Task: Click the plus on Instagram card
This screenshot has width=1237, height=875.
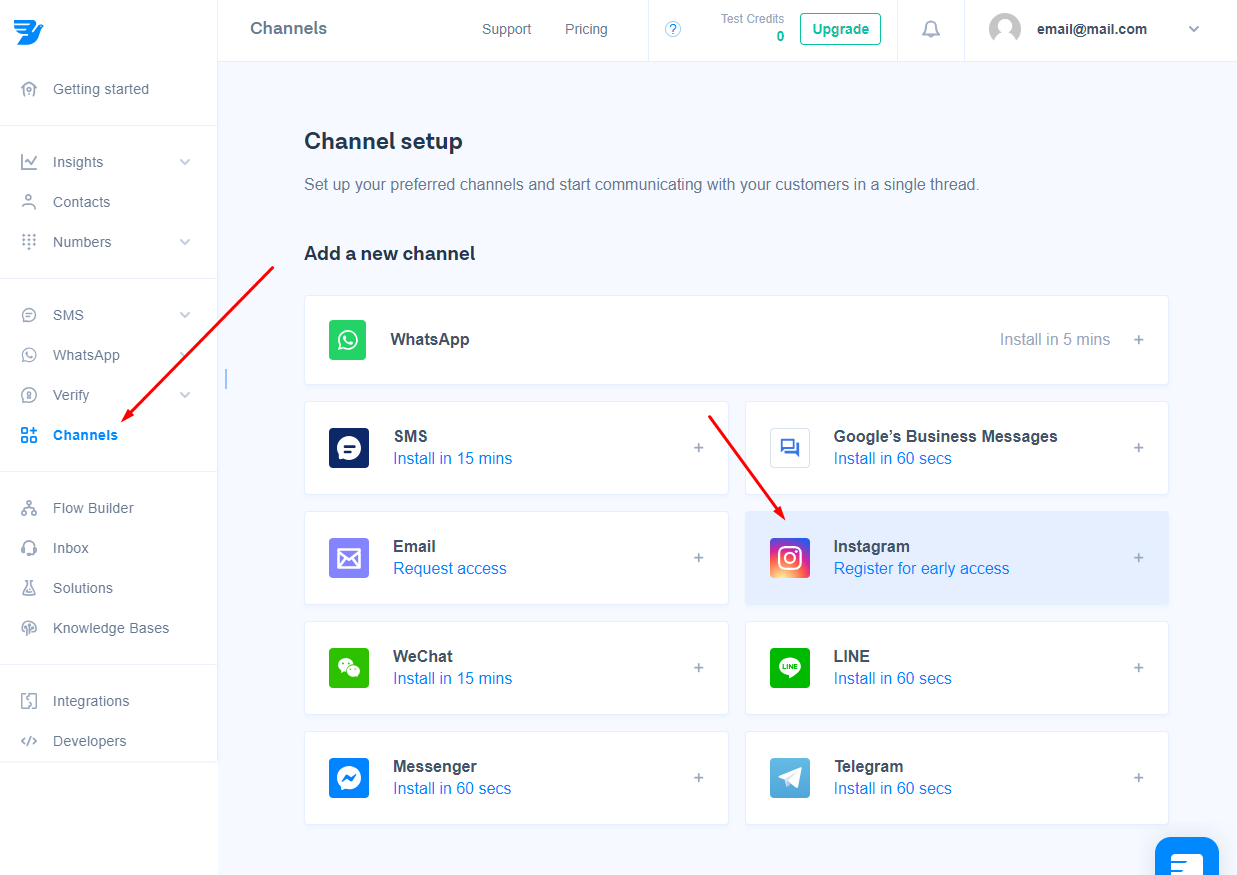Action: (1139, 558)
